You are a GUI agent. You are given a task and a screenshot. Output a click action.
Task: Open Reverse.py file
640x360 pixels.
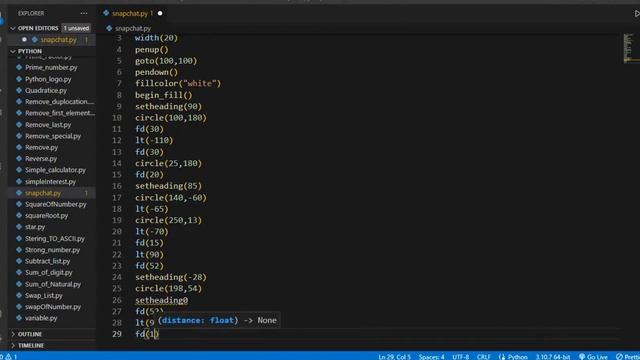41,159
